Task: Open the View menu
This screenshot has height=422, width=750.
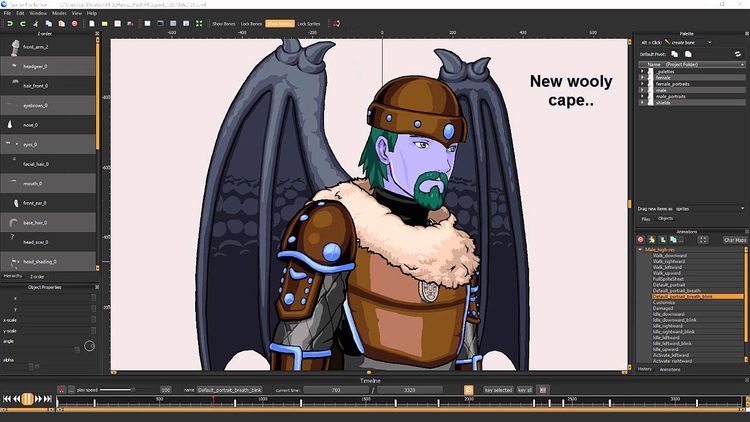Action: [x=77, y=13]
